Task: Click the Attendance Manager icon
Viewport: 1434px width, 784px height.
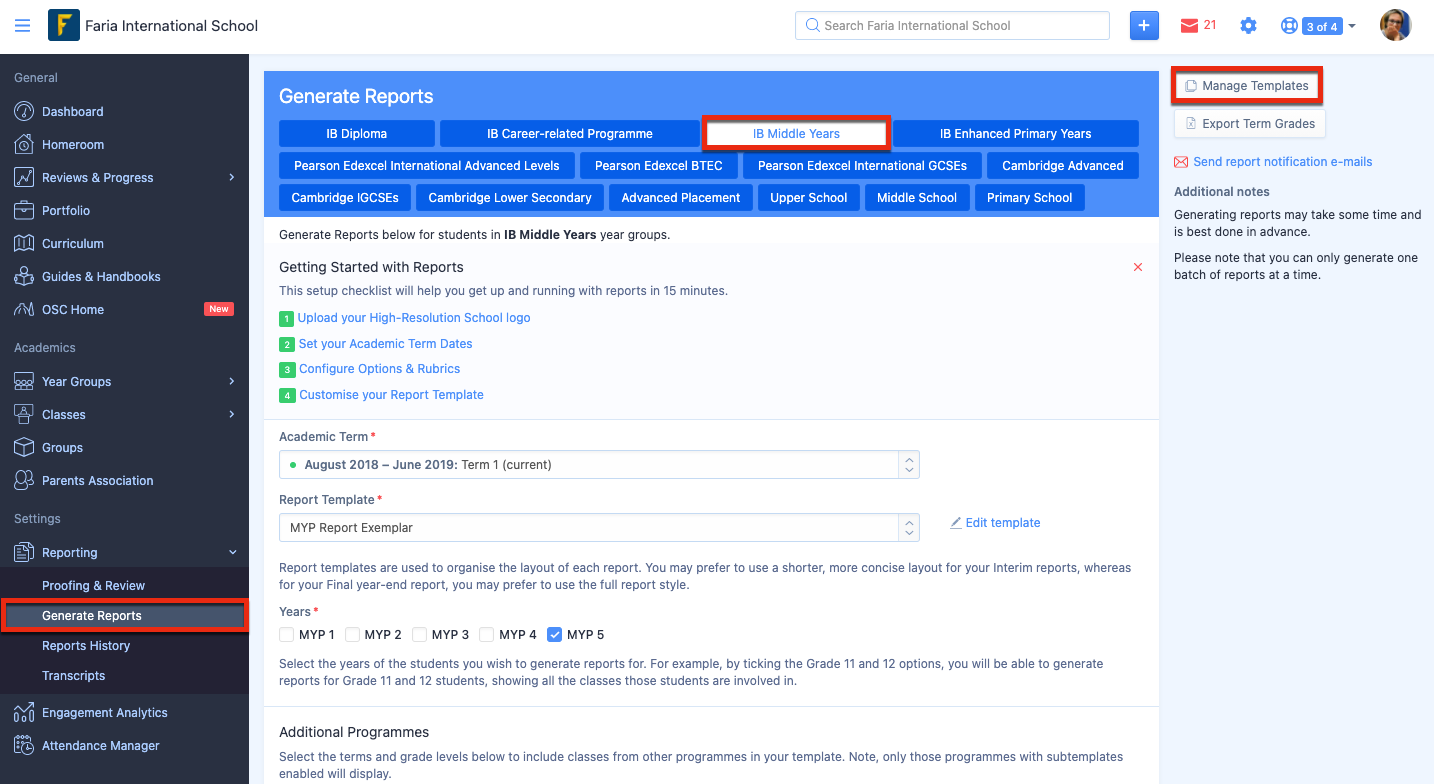Action: click(24, 745)
